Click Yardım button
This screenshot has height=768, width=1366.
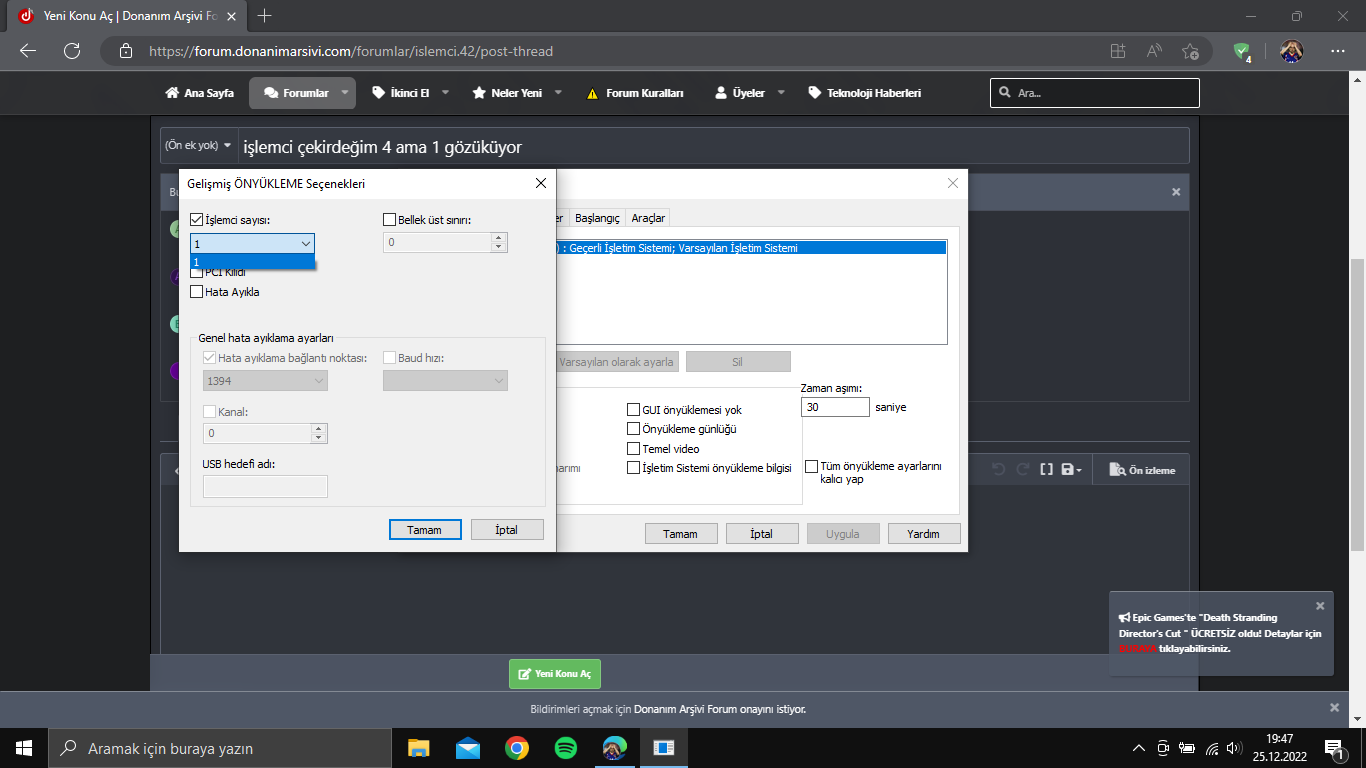tap(923, 534)
